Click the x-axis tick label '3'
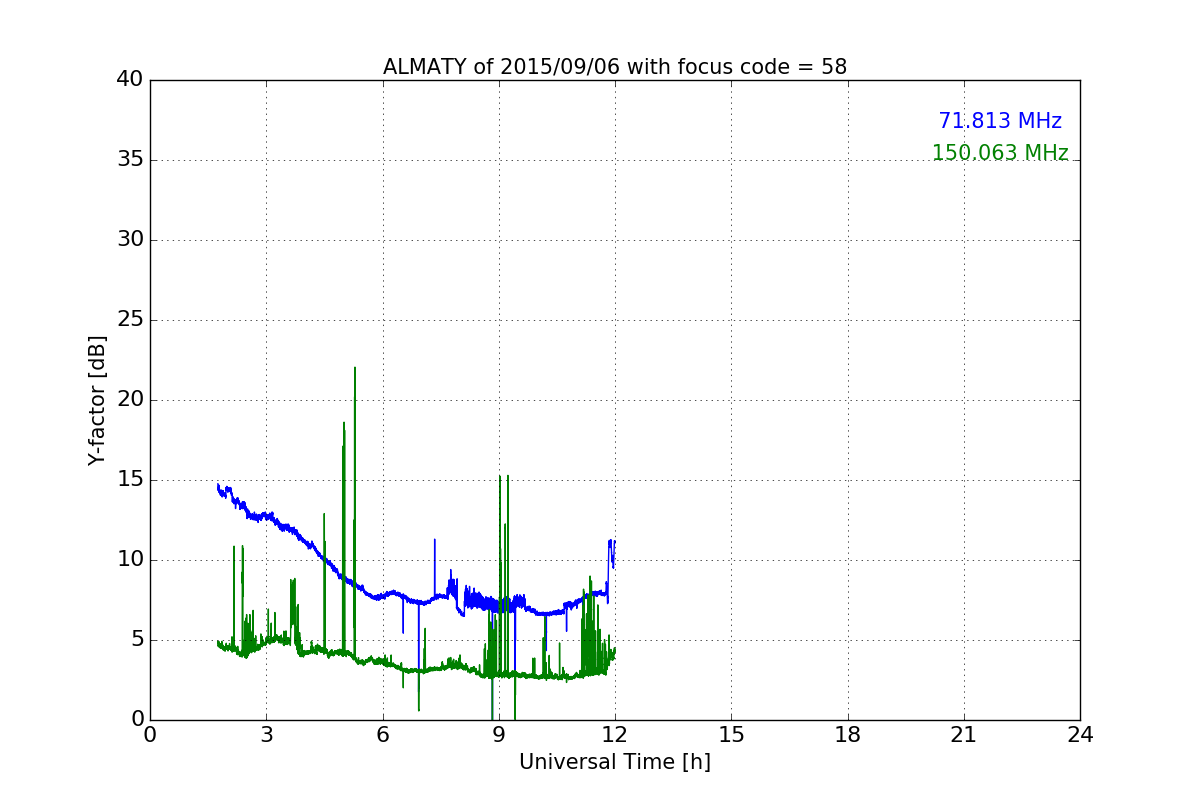 click(x=266, y=735)
